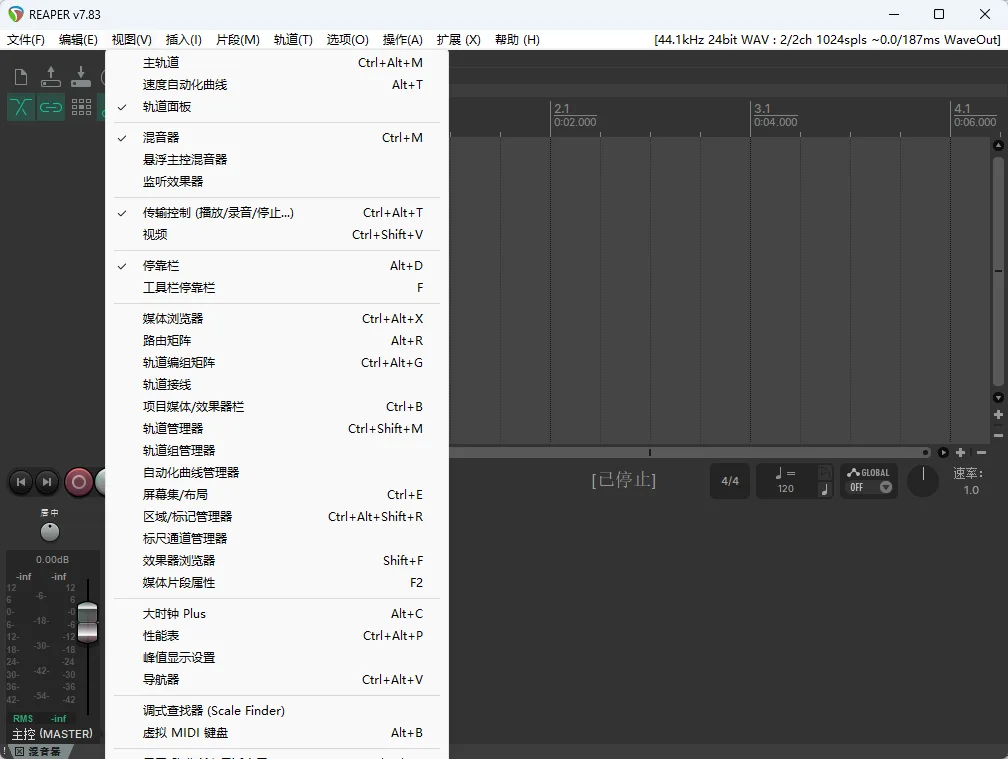Click the round play icon beside horizontal scrollbar
The image size is (1008, 759).
(943, 452)
